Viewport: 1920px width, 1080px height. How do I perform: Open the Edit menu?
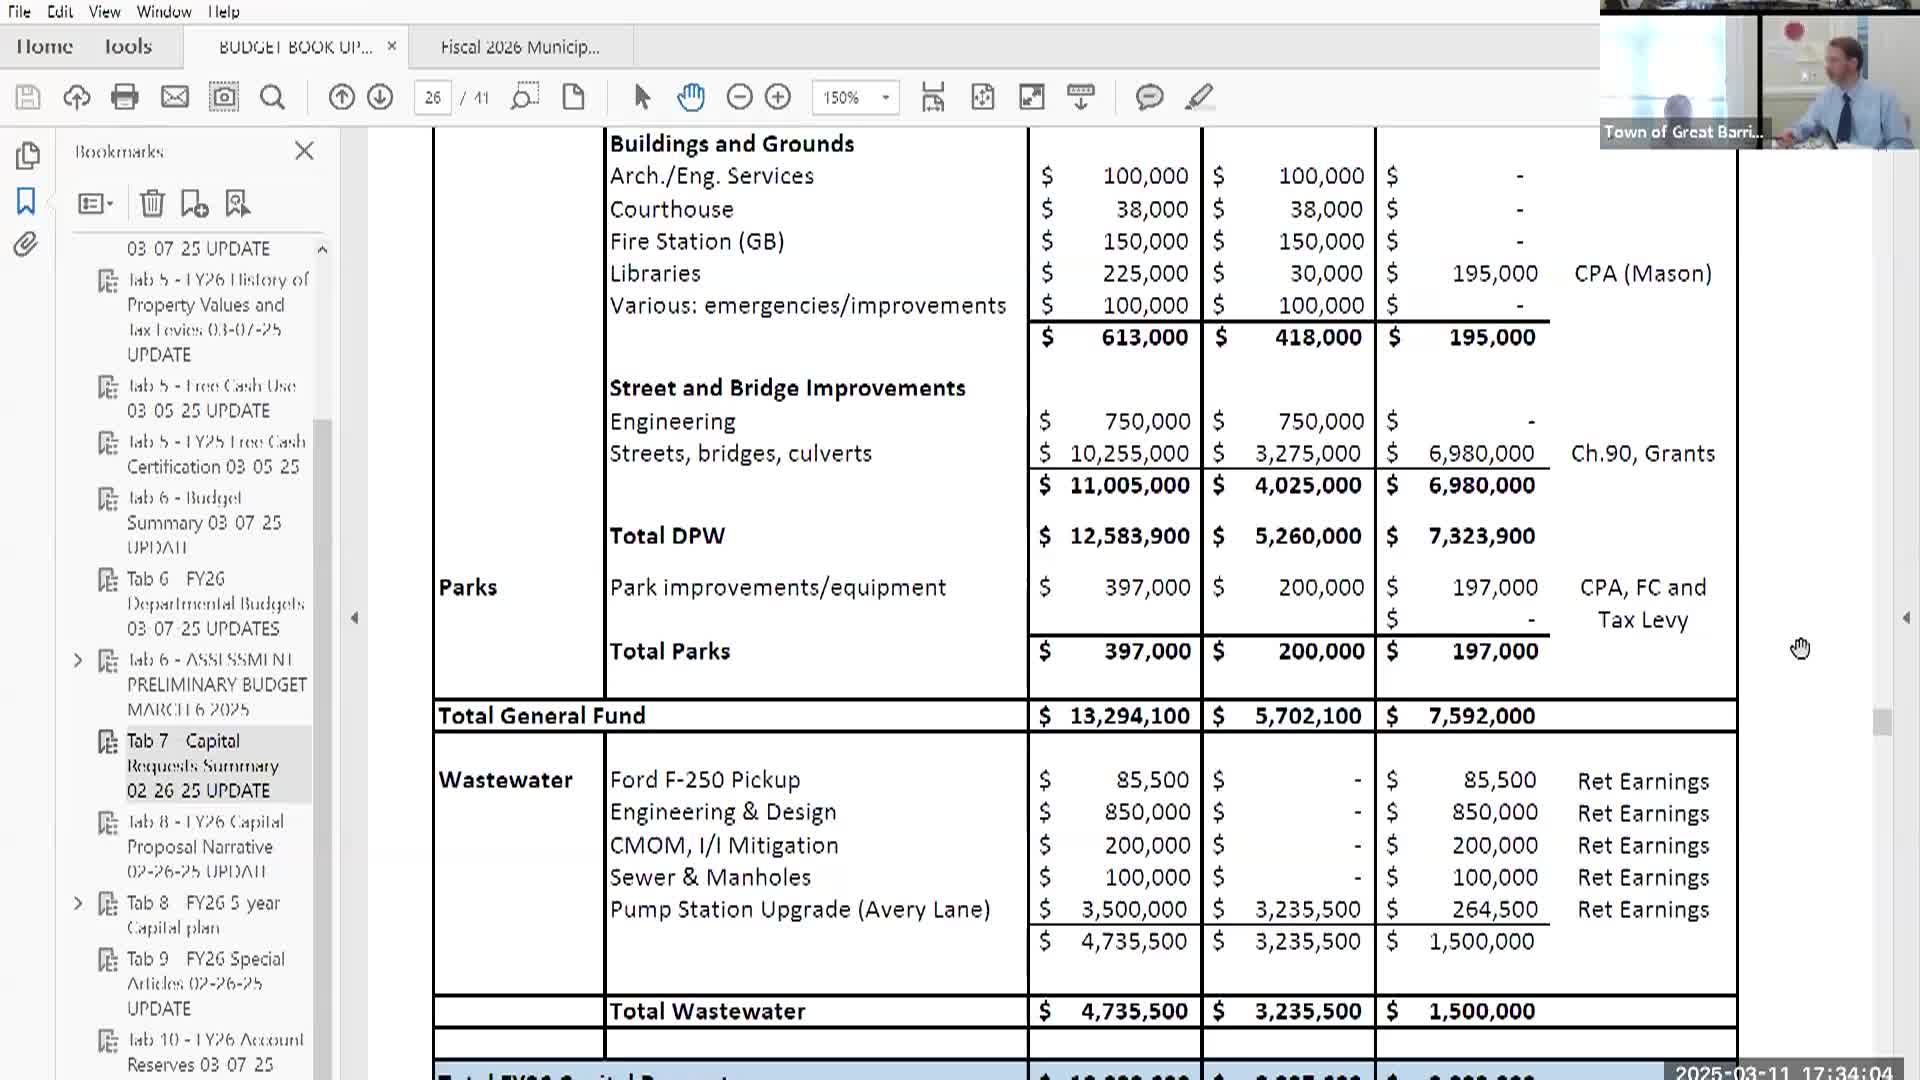(60, 12)
